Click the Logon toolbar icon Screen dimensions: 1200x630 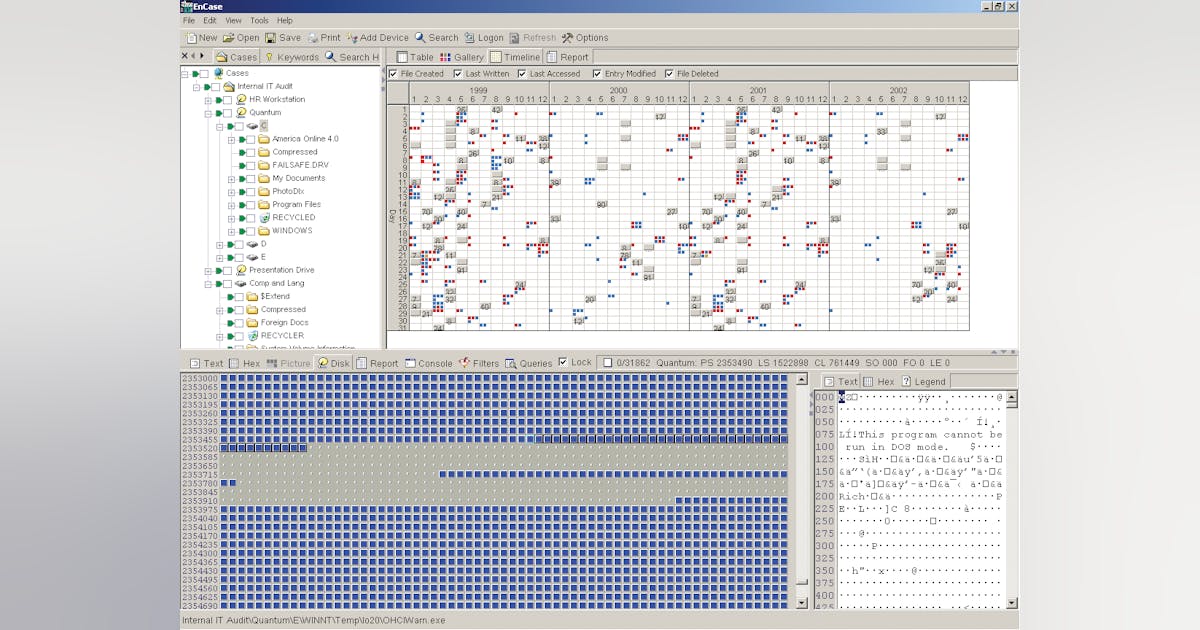[x=470, y=38]
